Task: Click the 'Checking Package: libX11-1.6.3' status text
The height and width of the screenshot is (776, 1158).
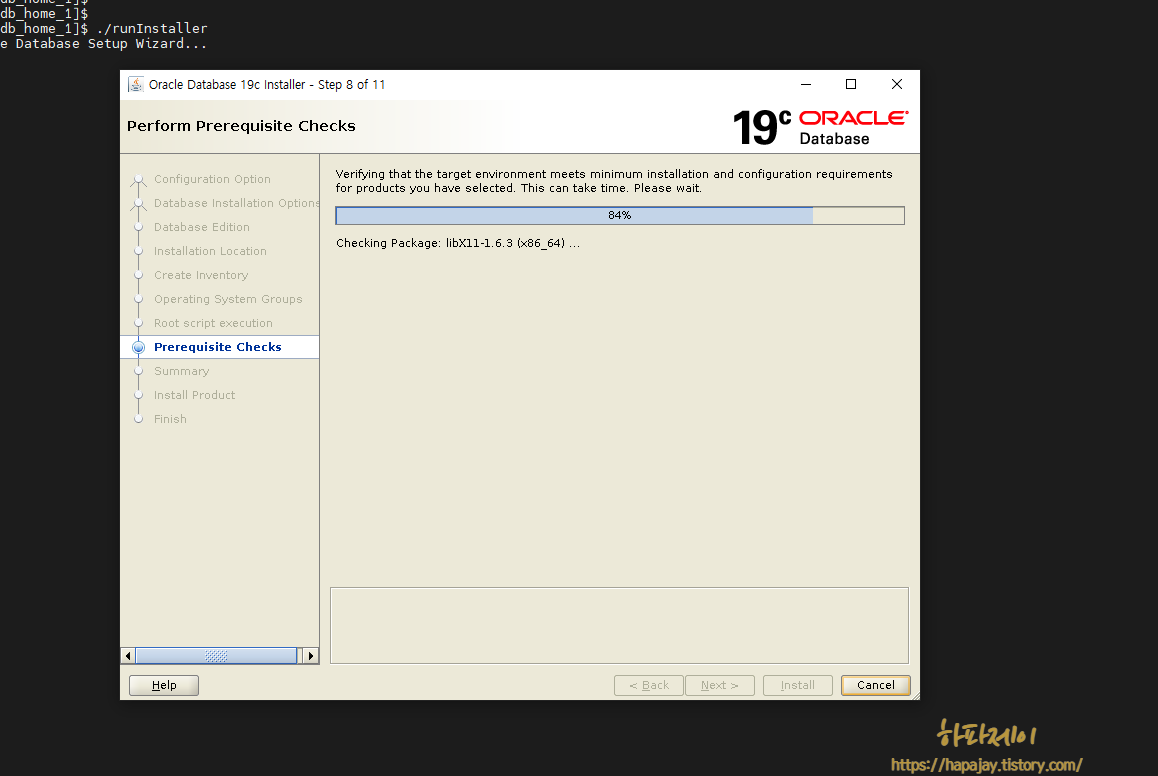Action: pyautogui.click(x=458, y=243)
